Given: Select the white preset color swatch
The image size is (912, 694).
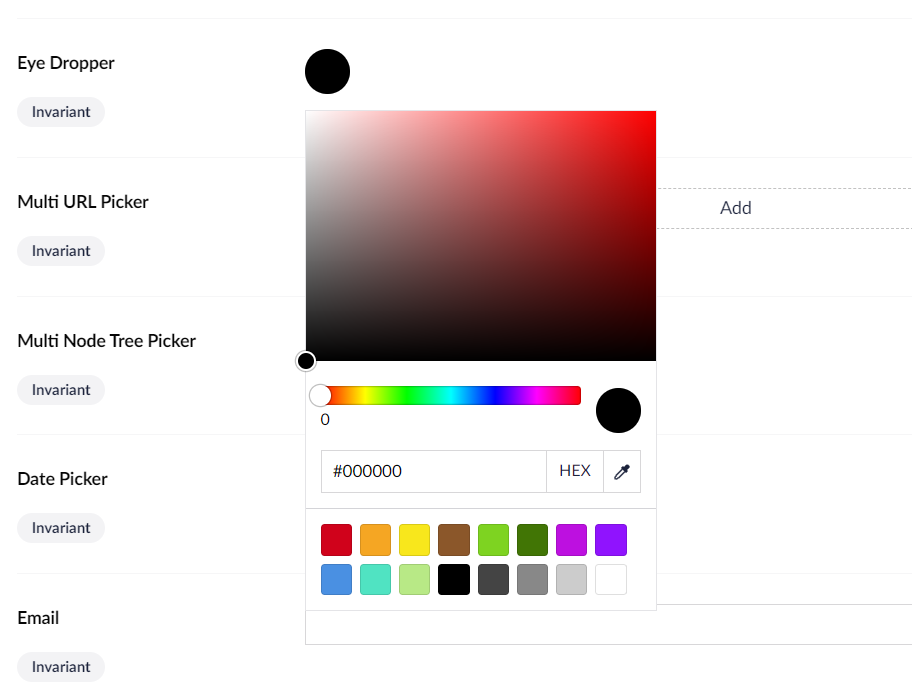Looking at the screenshot, I should tap(610, 579).
